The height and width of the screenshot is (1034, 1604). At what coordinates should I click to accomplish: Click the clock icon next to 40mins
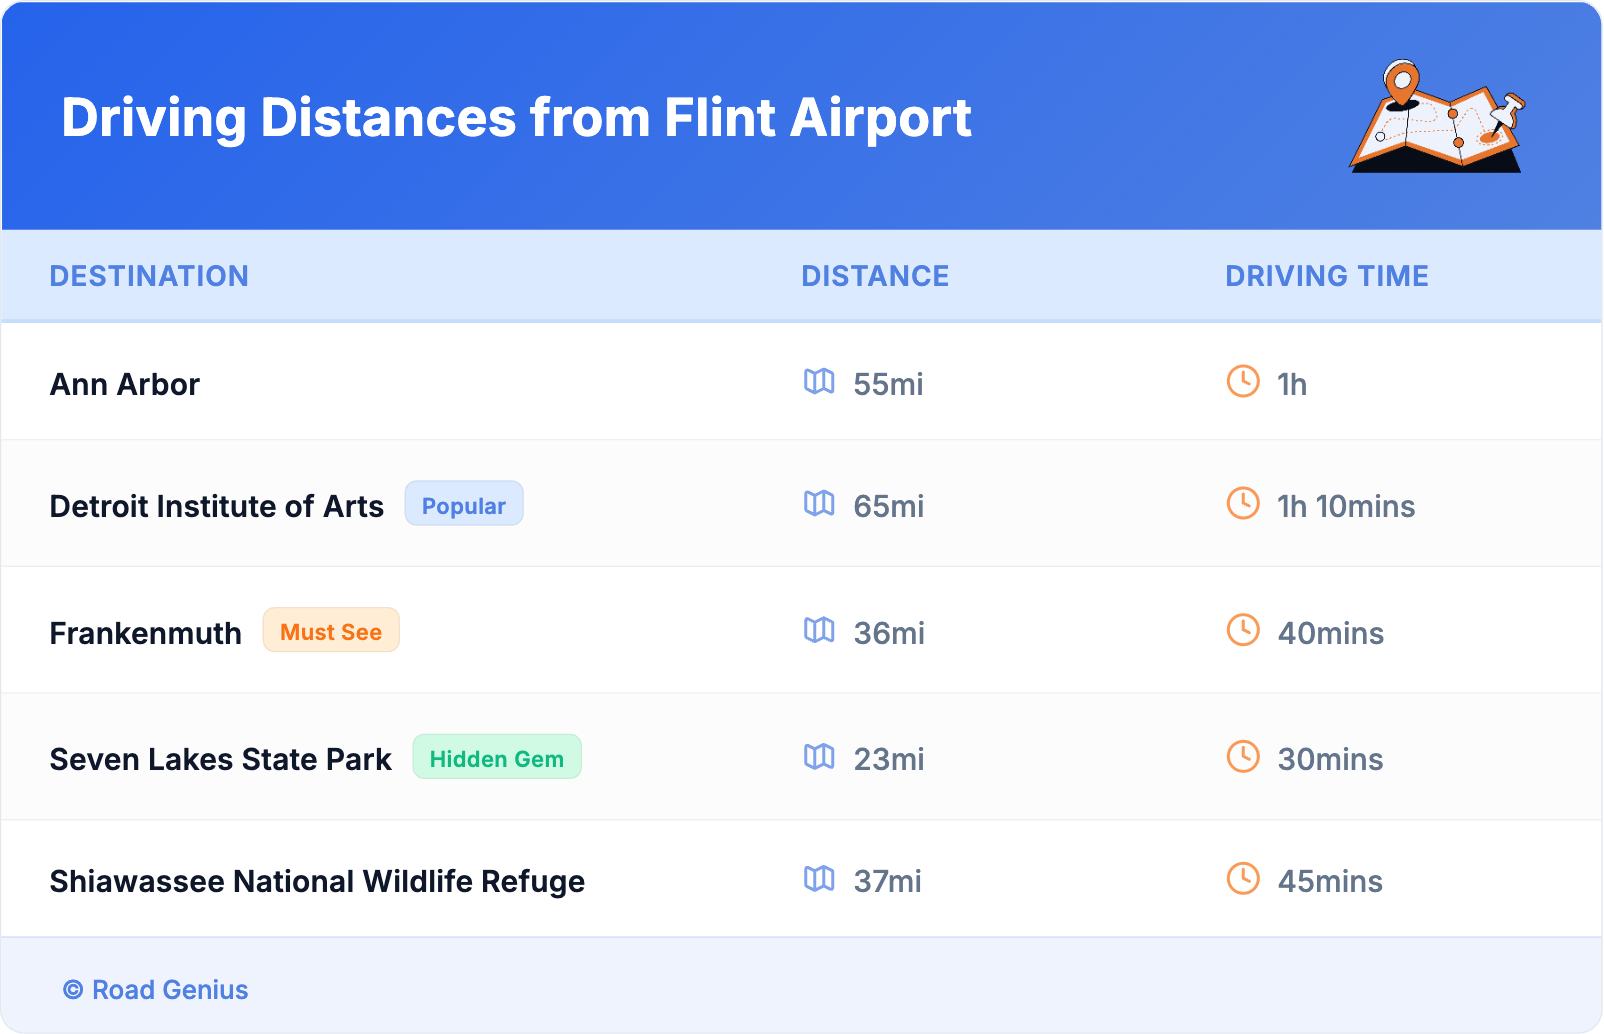click(1243, 631)
